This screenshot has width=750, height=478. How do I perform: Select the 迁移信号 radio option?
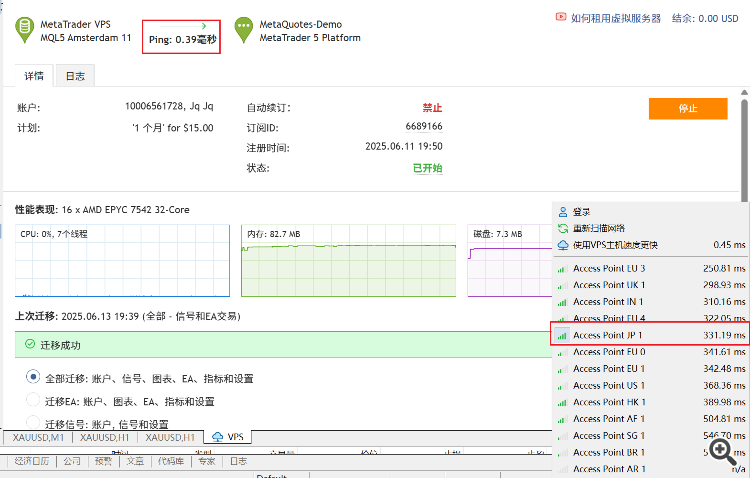coord(33,422)
